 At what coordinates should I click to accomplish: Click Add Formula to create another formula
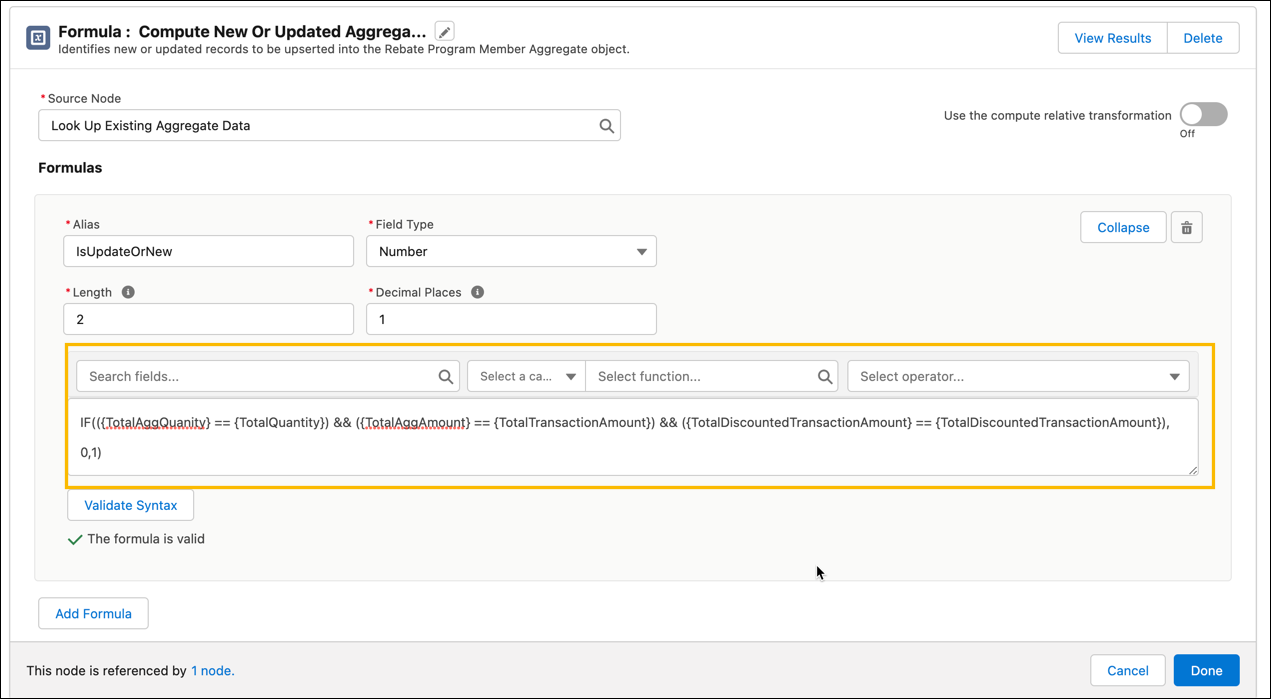[93, 613]
